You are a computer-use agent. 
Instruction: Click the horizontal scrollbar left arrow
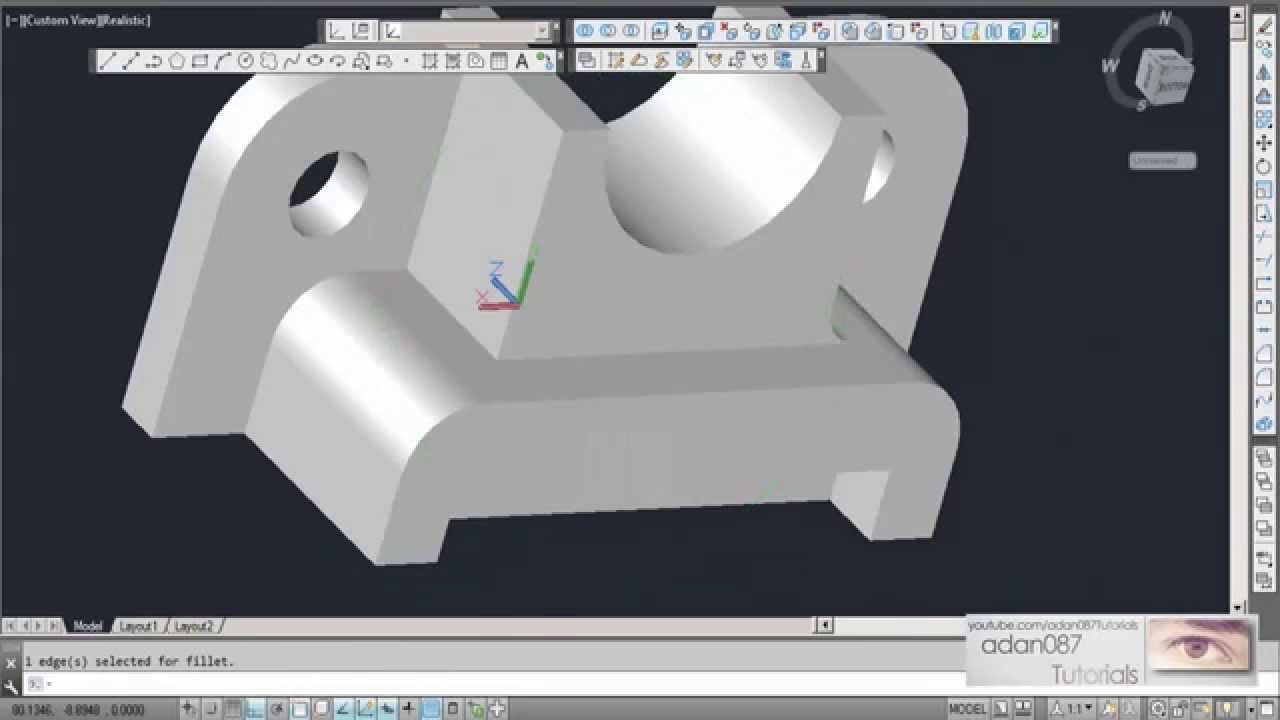click(824, 625)
